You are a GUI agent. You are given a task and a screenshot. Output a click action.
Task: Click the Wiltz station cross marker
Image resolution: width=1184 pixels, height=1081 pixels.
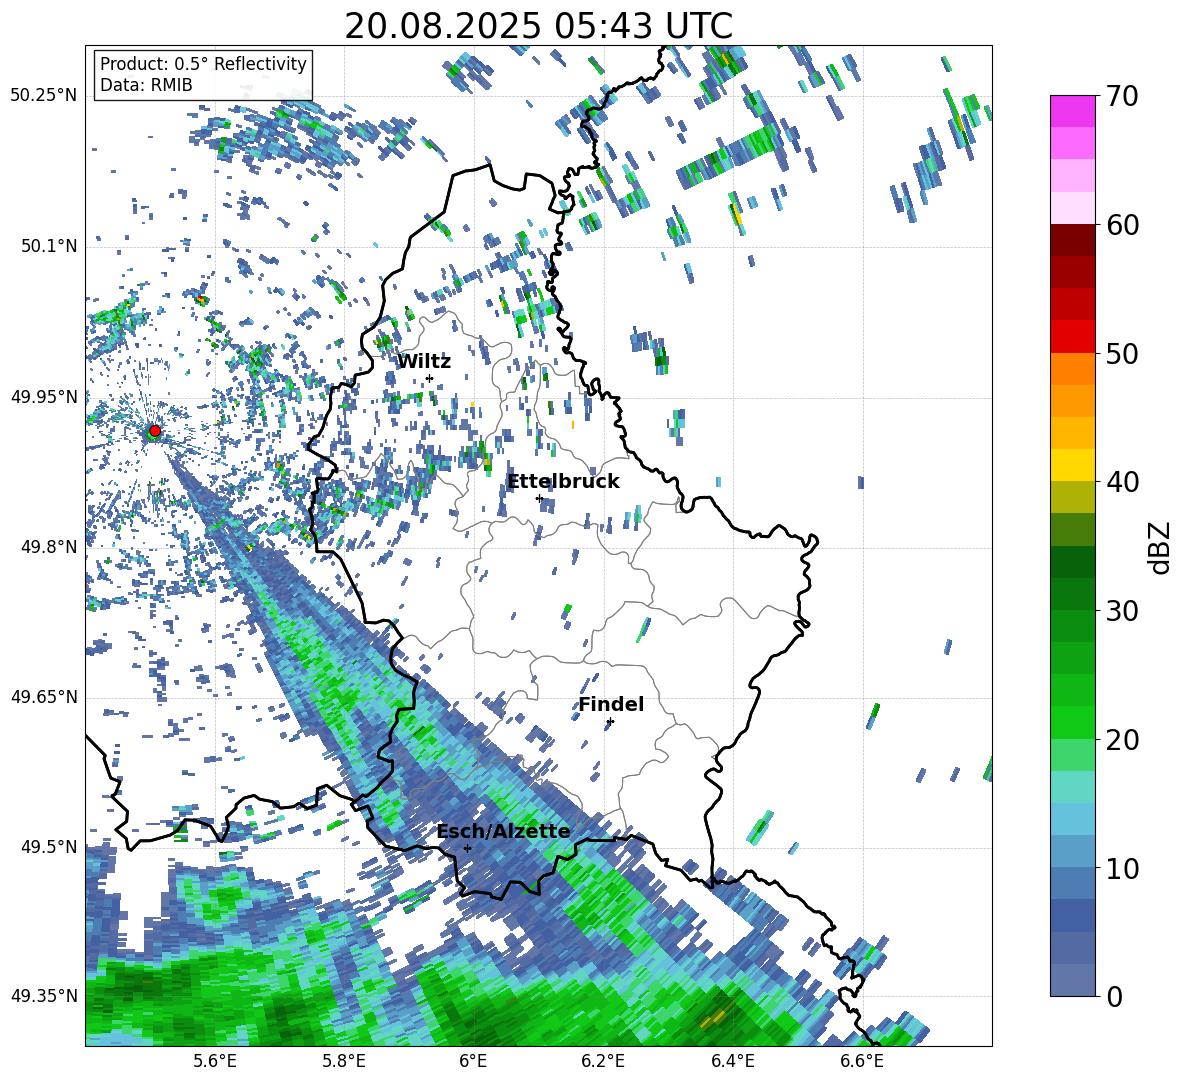[430, 378]
